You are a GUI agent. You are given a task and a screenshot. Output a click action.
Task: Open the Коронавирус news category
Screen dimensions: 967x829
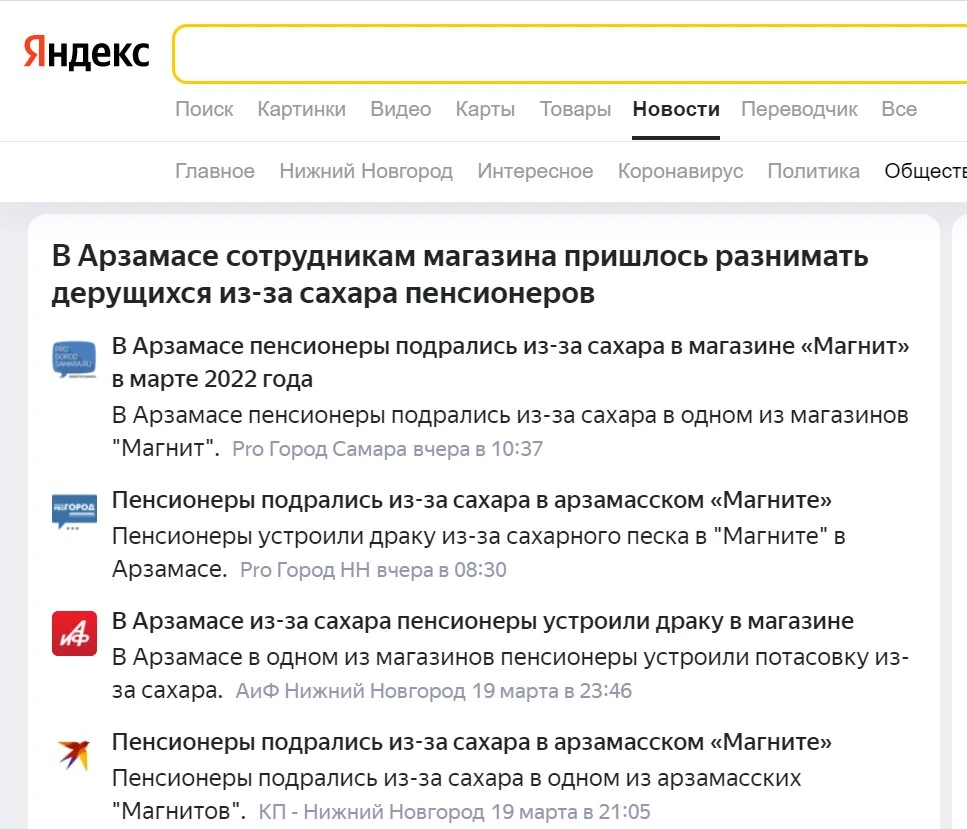(x=681, y=171)
